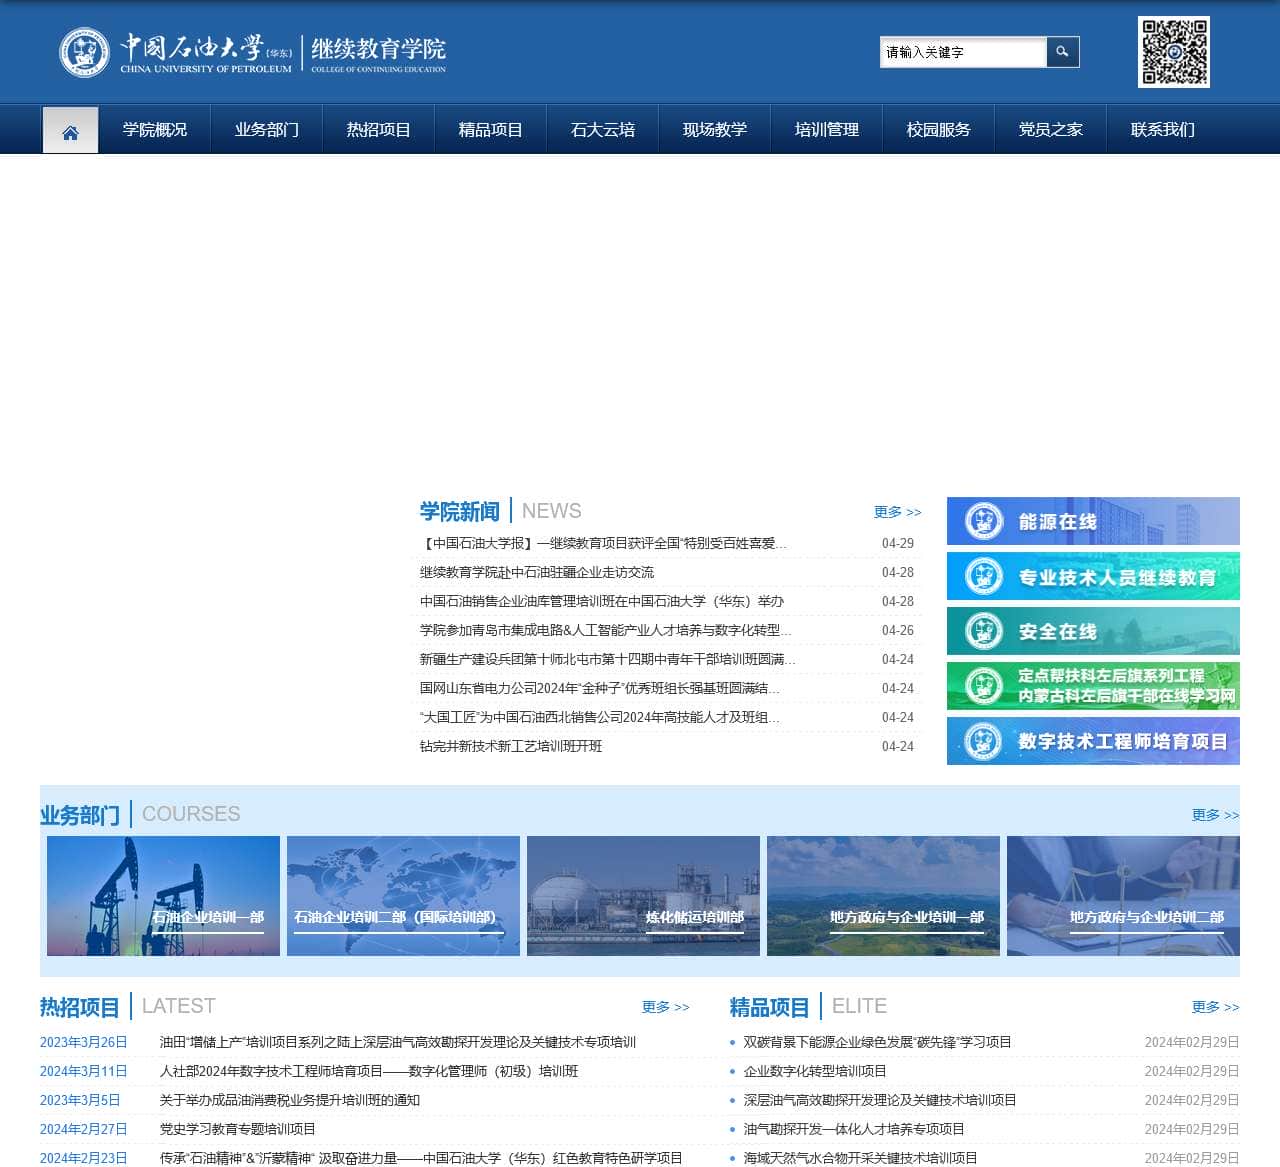Screen dimensions: 1280x1167
Task: Click the 精品项目 section heading
Action: [769, 1007]
